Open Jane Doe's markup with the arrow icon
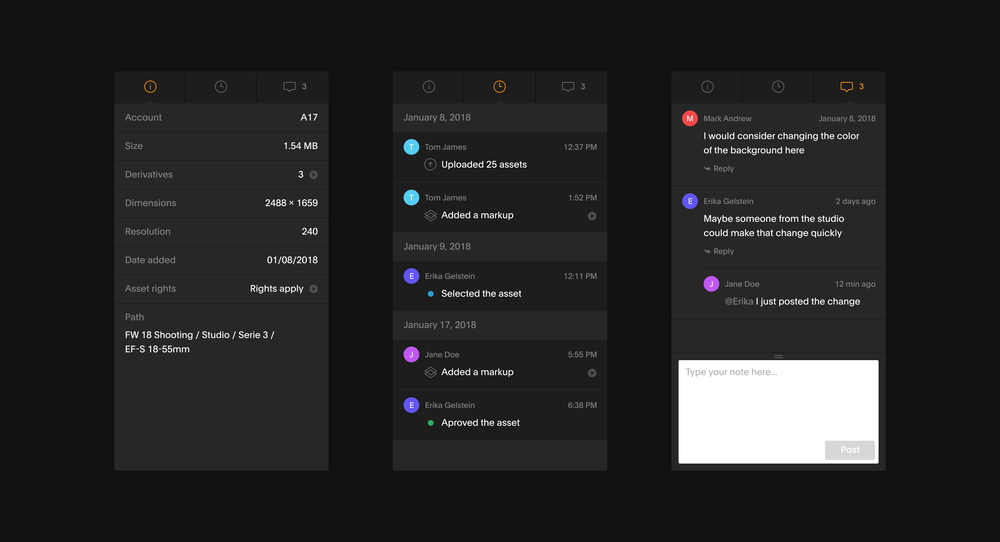This screenshot has width=1000, height=542. (x=592, y=373)
